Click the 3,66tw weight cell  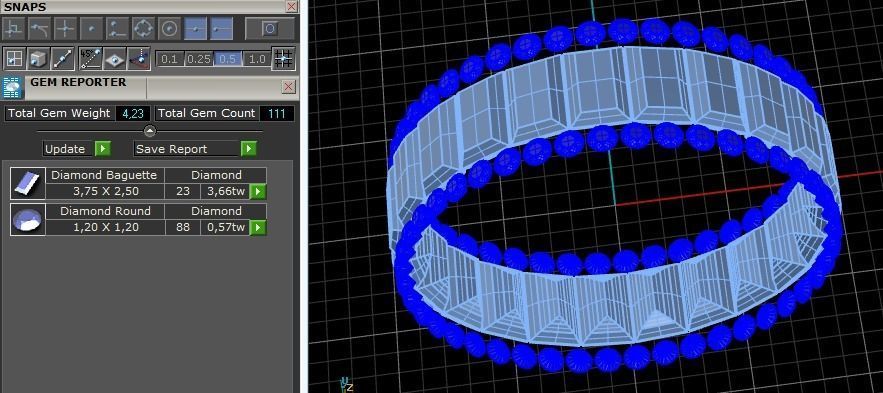click(225, 191)
